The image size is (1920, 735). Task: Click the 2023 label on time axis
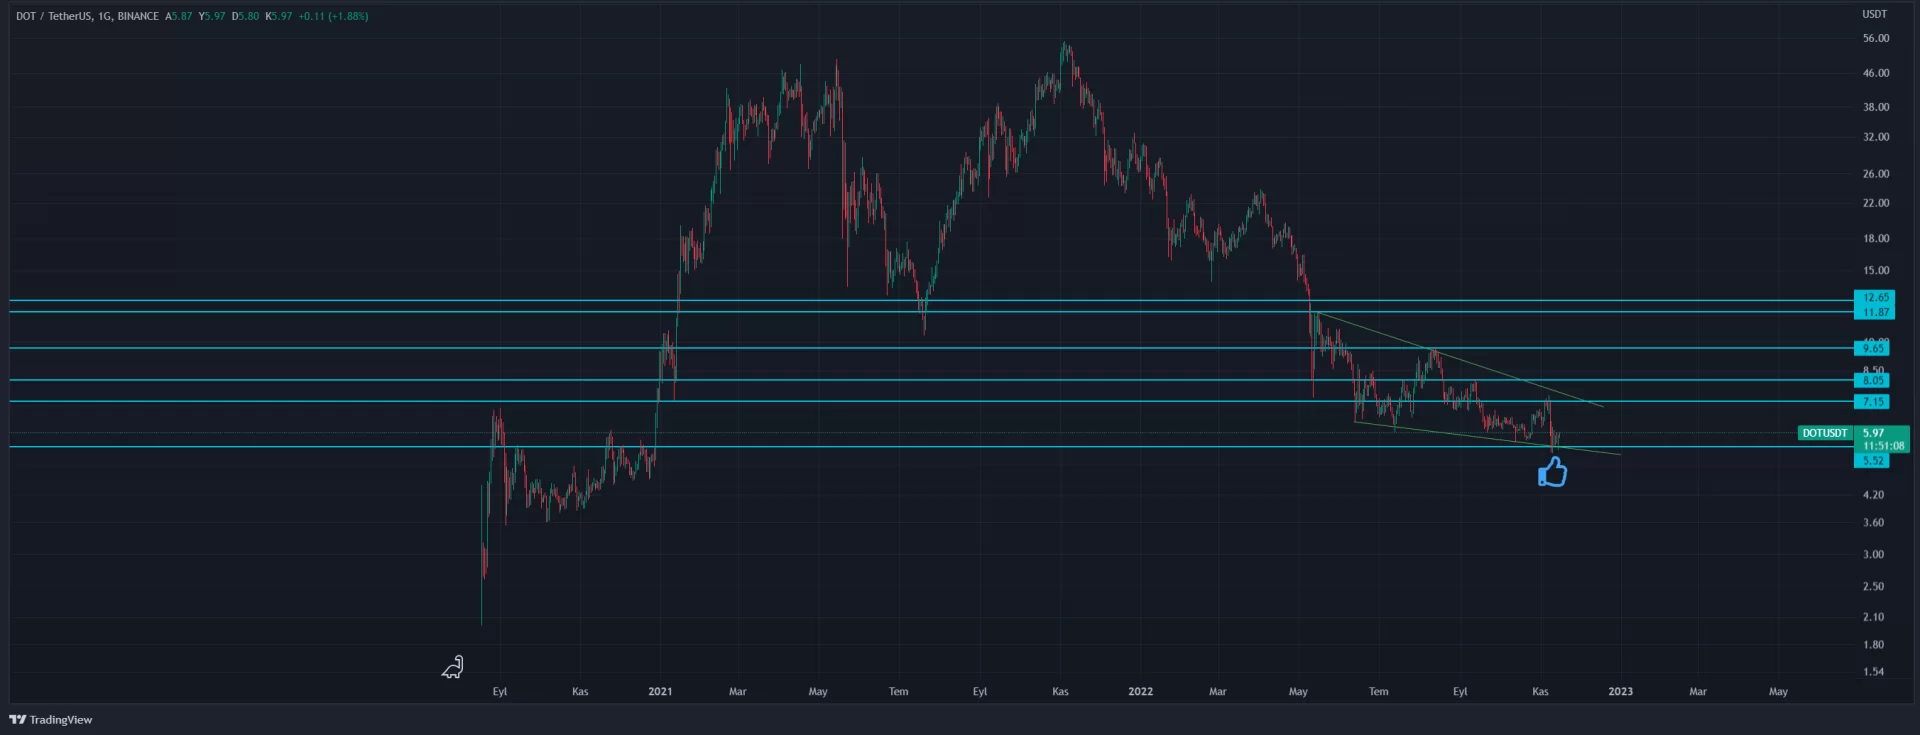(x=1620, y=691)
